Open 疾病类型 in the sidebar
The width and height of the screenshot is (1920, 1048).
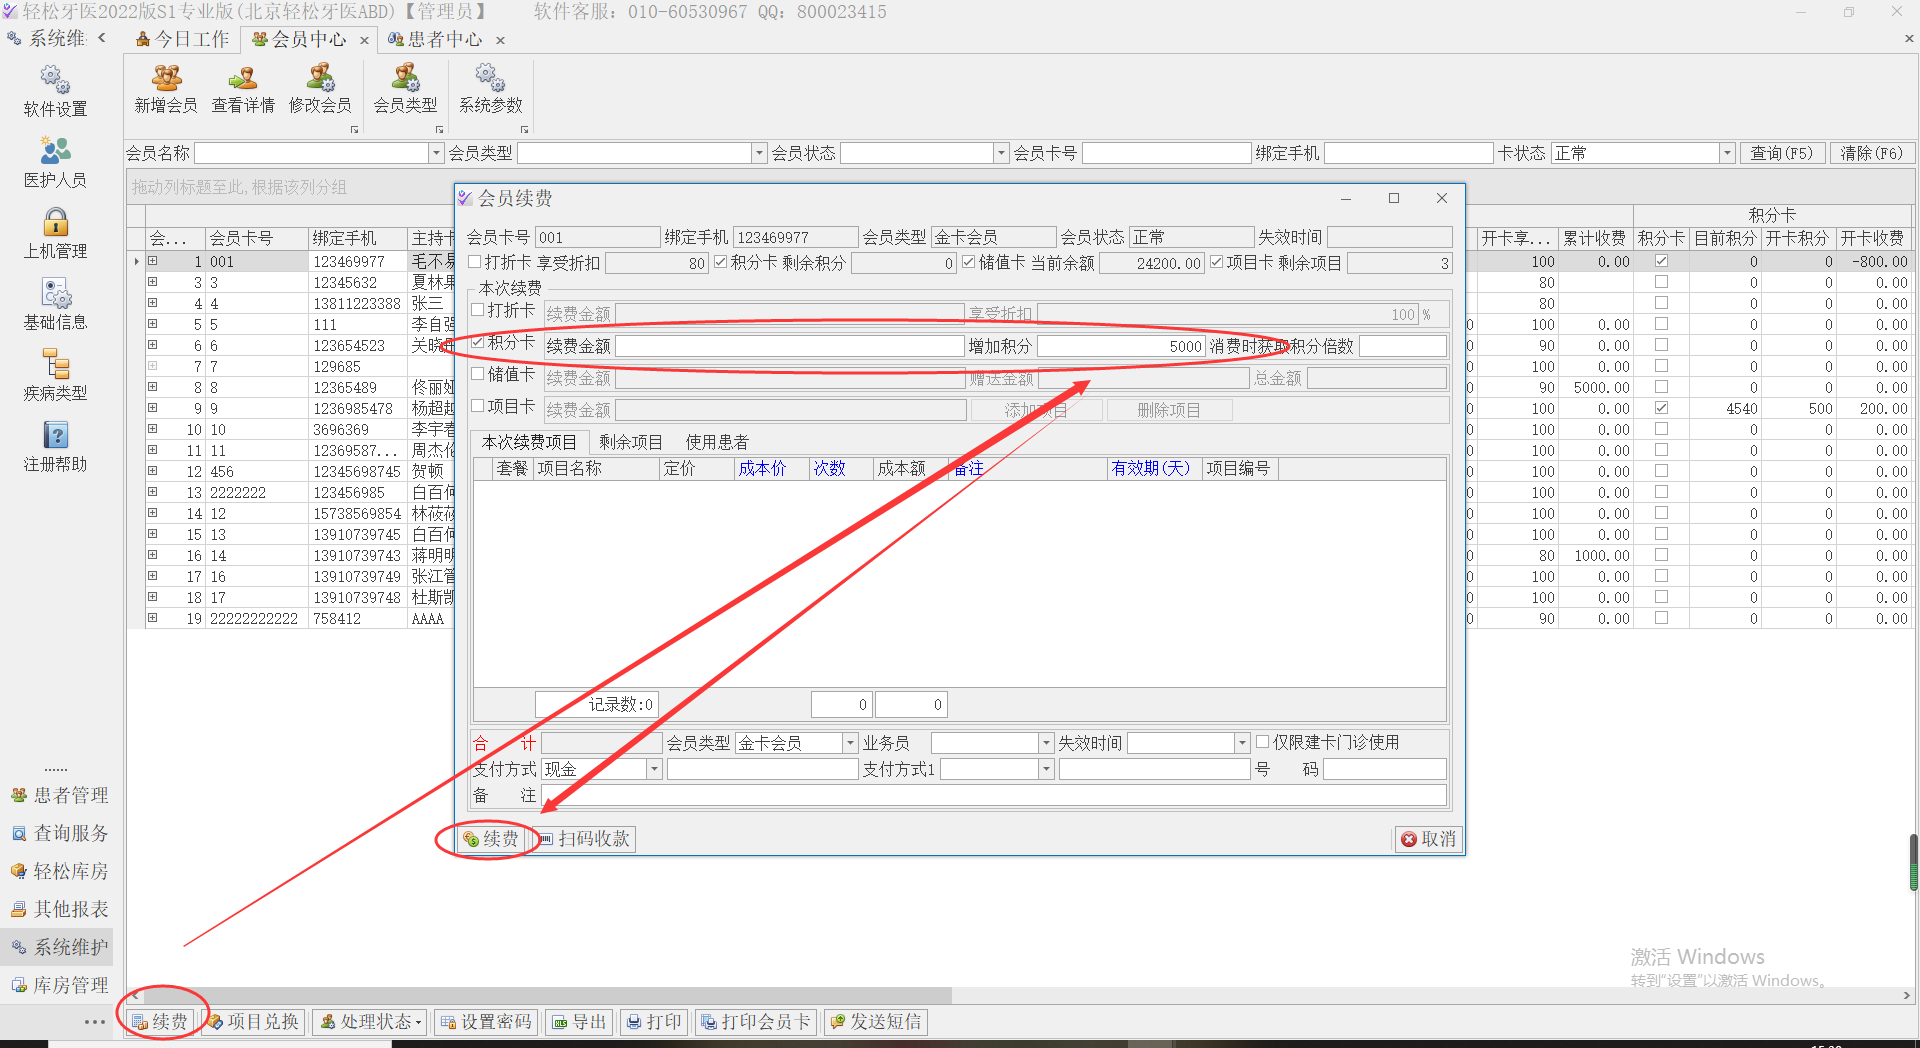tap(55, 376)
